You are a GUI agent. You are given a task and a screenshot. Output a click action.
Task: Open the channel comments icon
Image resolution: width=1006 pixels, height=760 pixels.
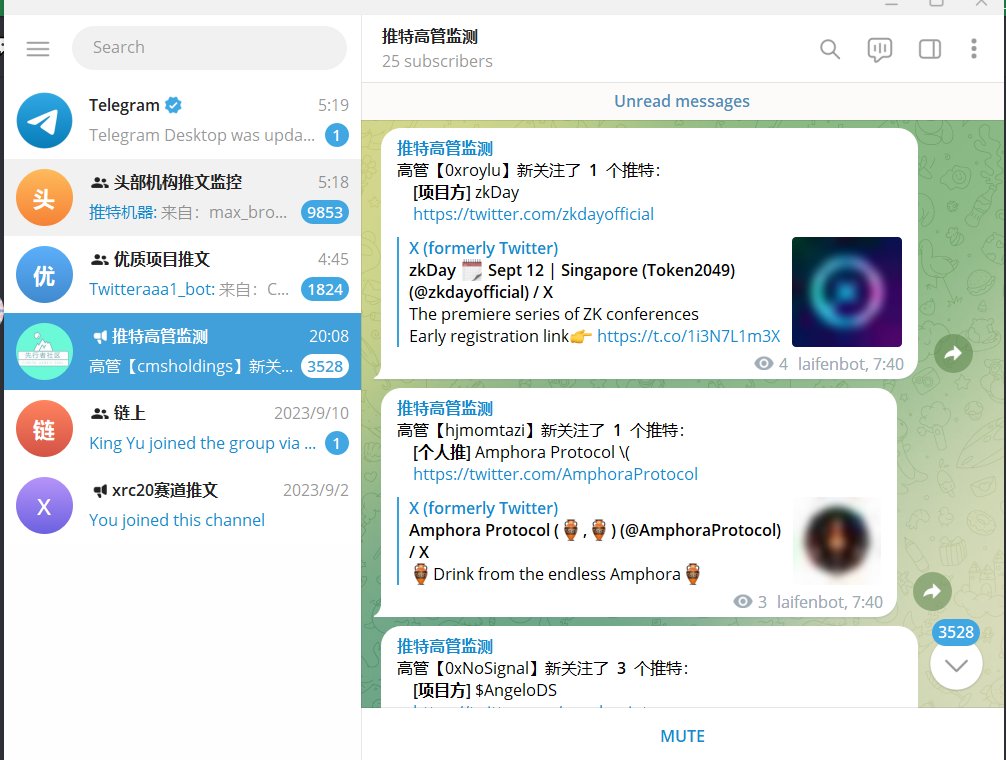click(880, 49)
